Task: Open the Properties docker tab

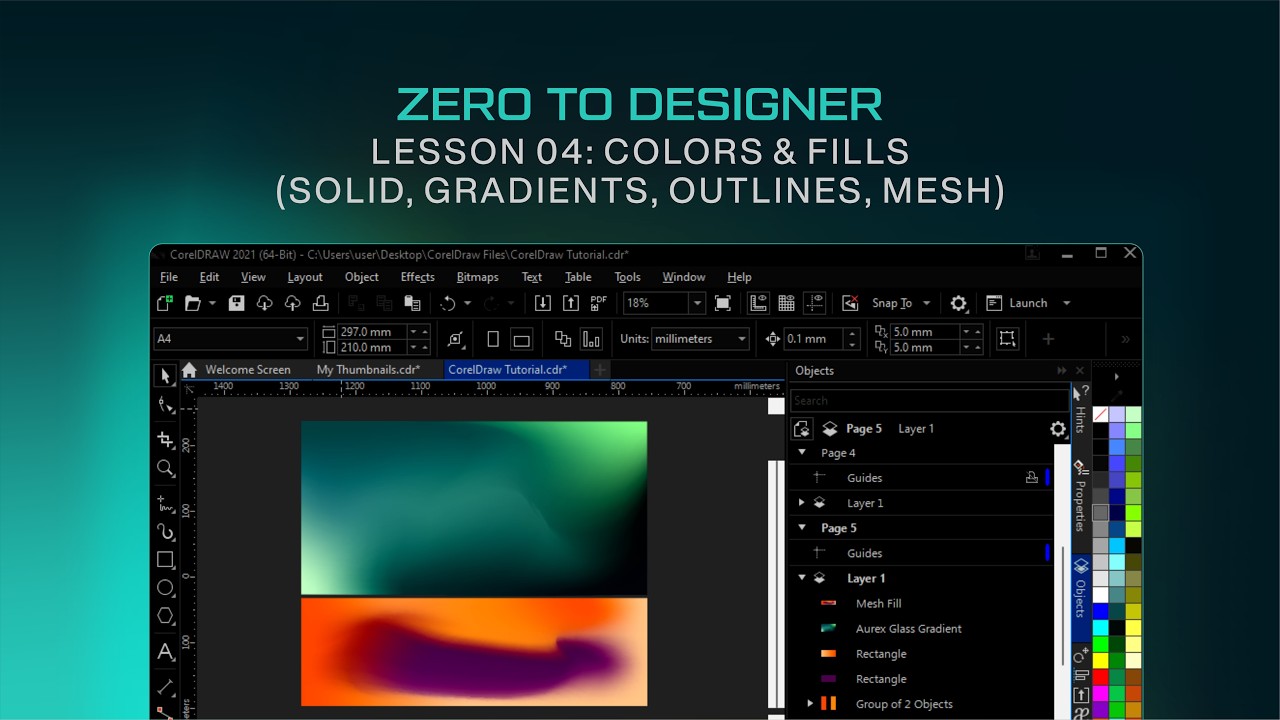Action: point(1080,497)
